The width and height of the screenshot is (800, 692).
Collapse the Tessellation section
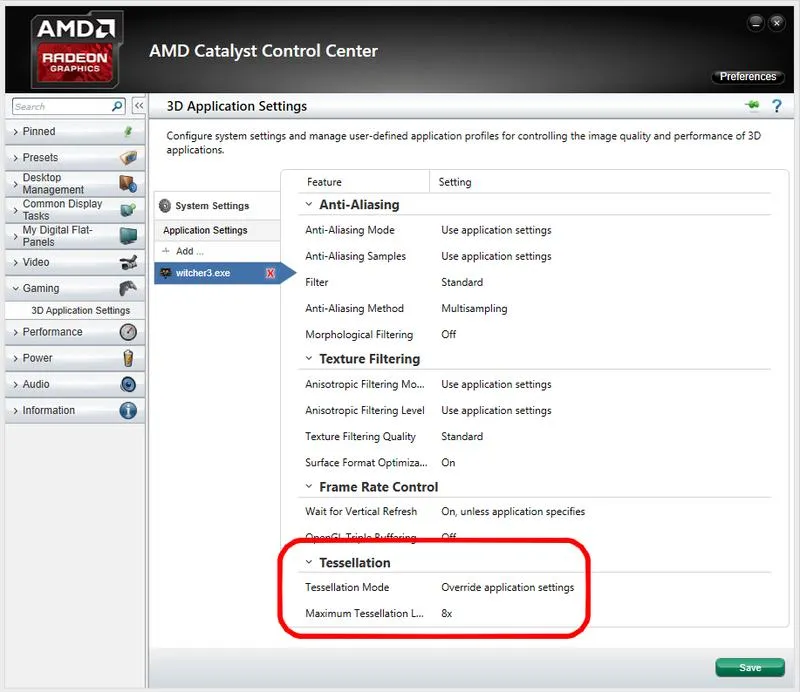click(308, 562)
